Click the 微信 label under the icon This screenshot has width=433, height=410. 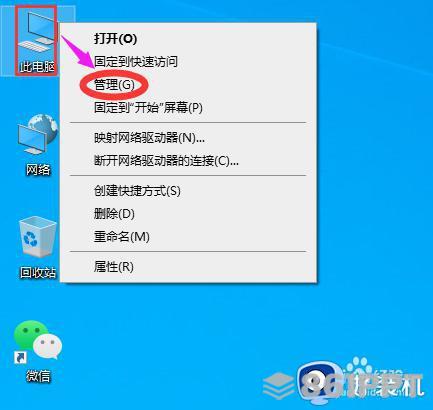pos(38,376)
